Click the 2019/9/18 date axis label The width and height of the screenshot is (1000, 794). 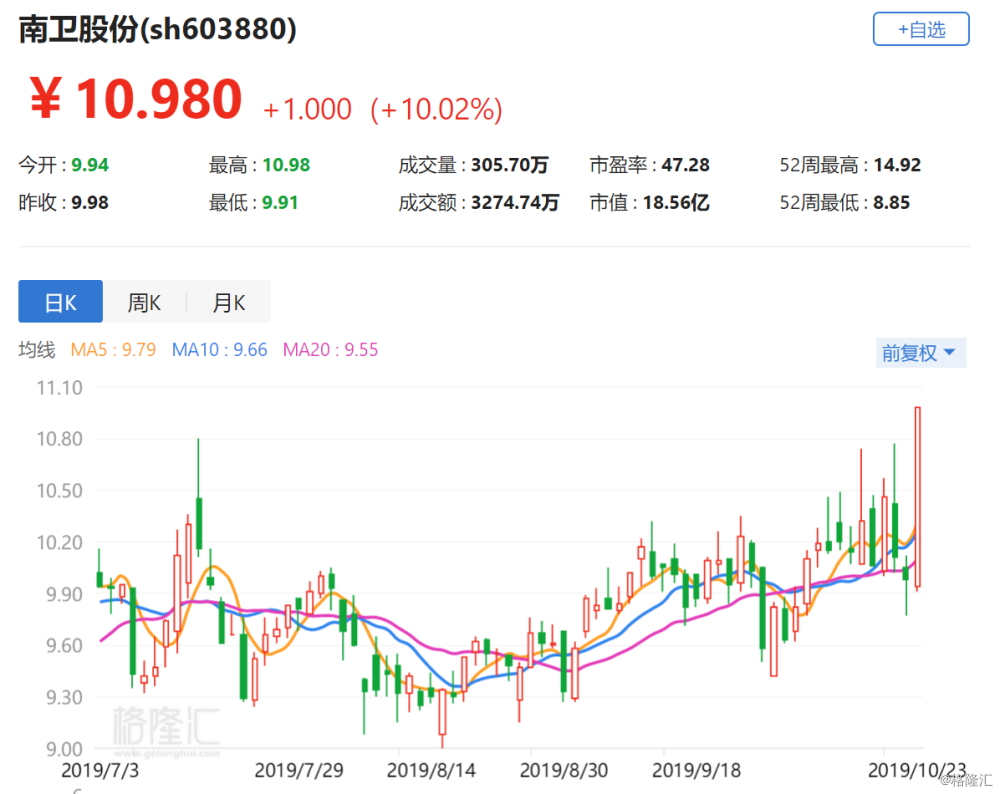(x=696, y=770)
